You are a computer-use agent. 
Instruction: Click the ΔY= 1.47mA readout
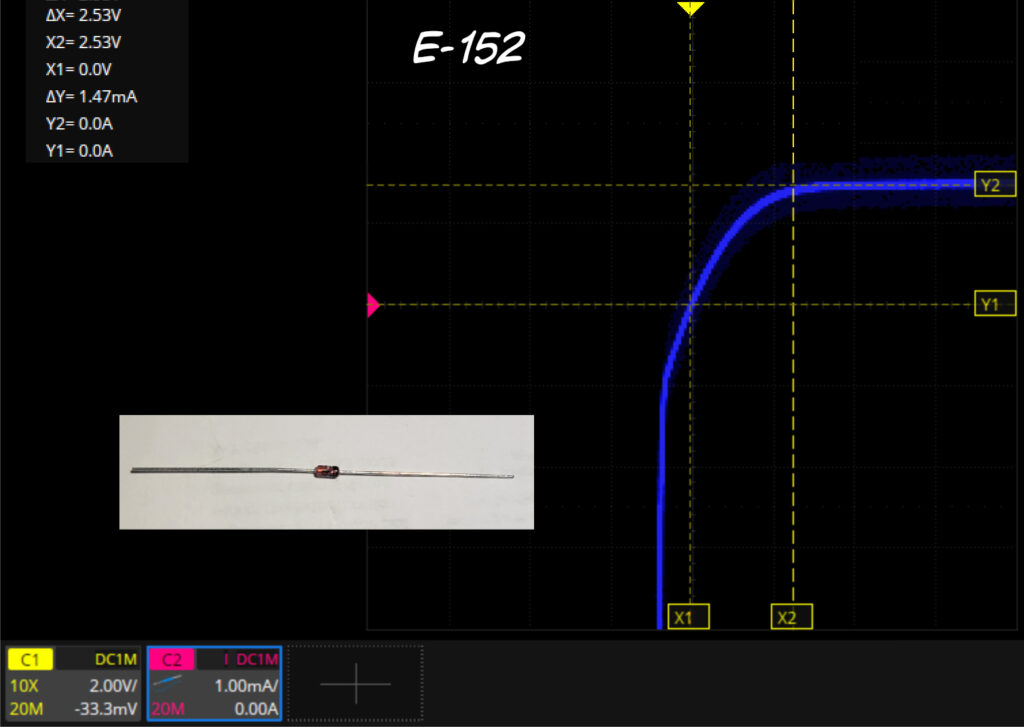coord(91,97)
